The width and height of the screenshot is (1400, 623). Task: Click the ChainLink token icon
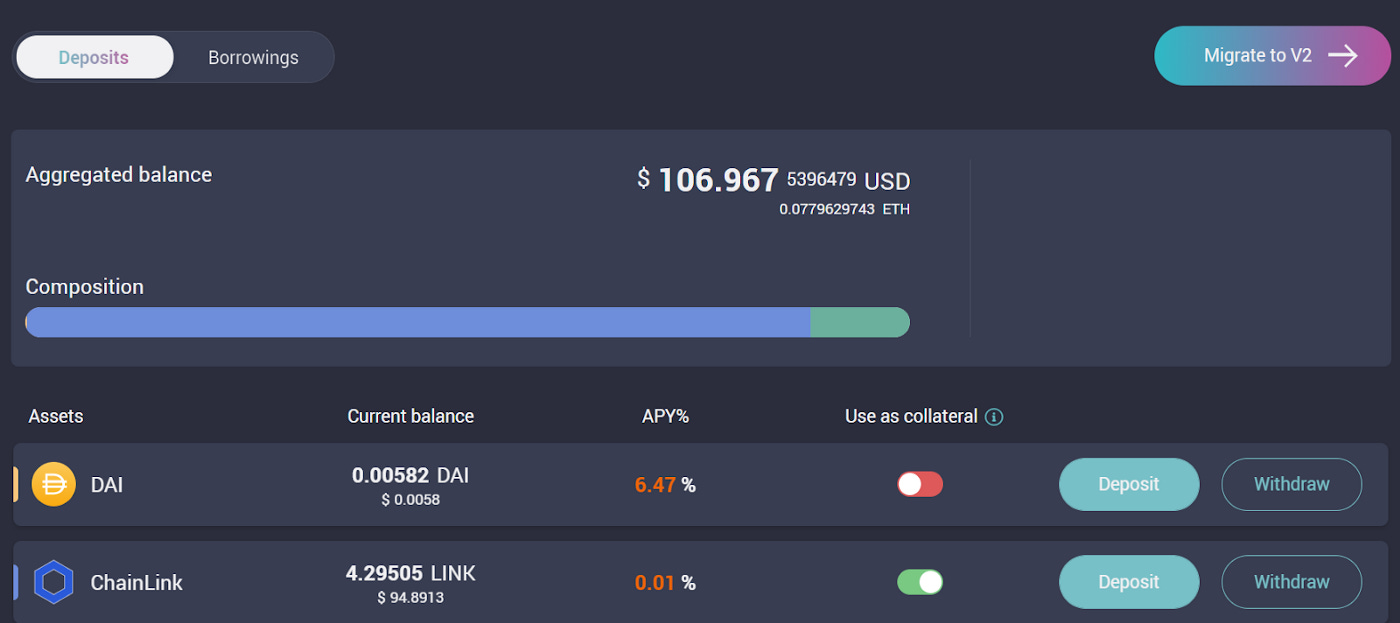54,582
